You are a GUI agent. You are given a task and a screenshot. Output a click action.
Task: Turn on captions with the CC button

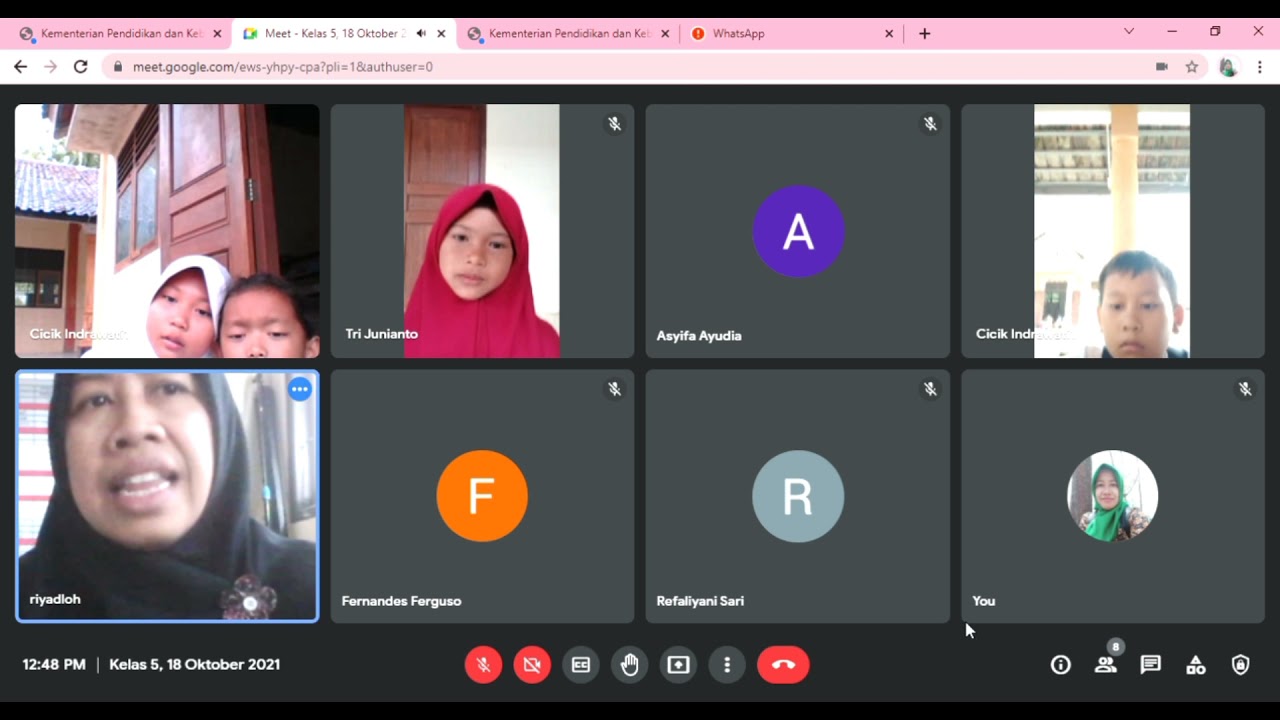pyautogui.click(x=581, y=665)
